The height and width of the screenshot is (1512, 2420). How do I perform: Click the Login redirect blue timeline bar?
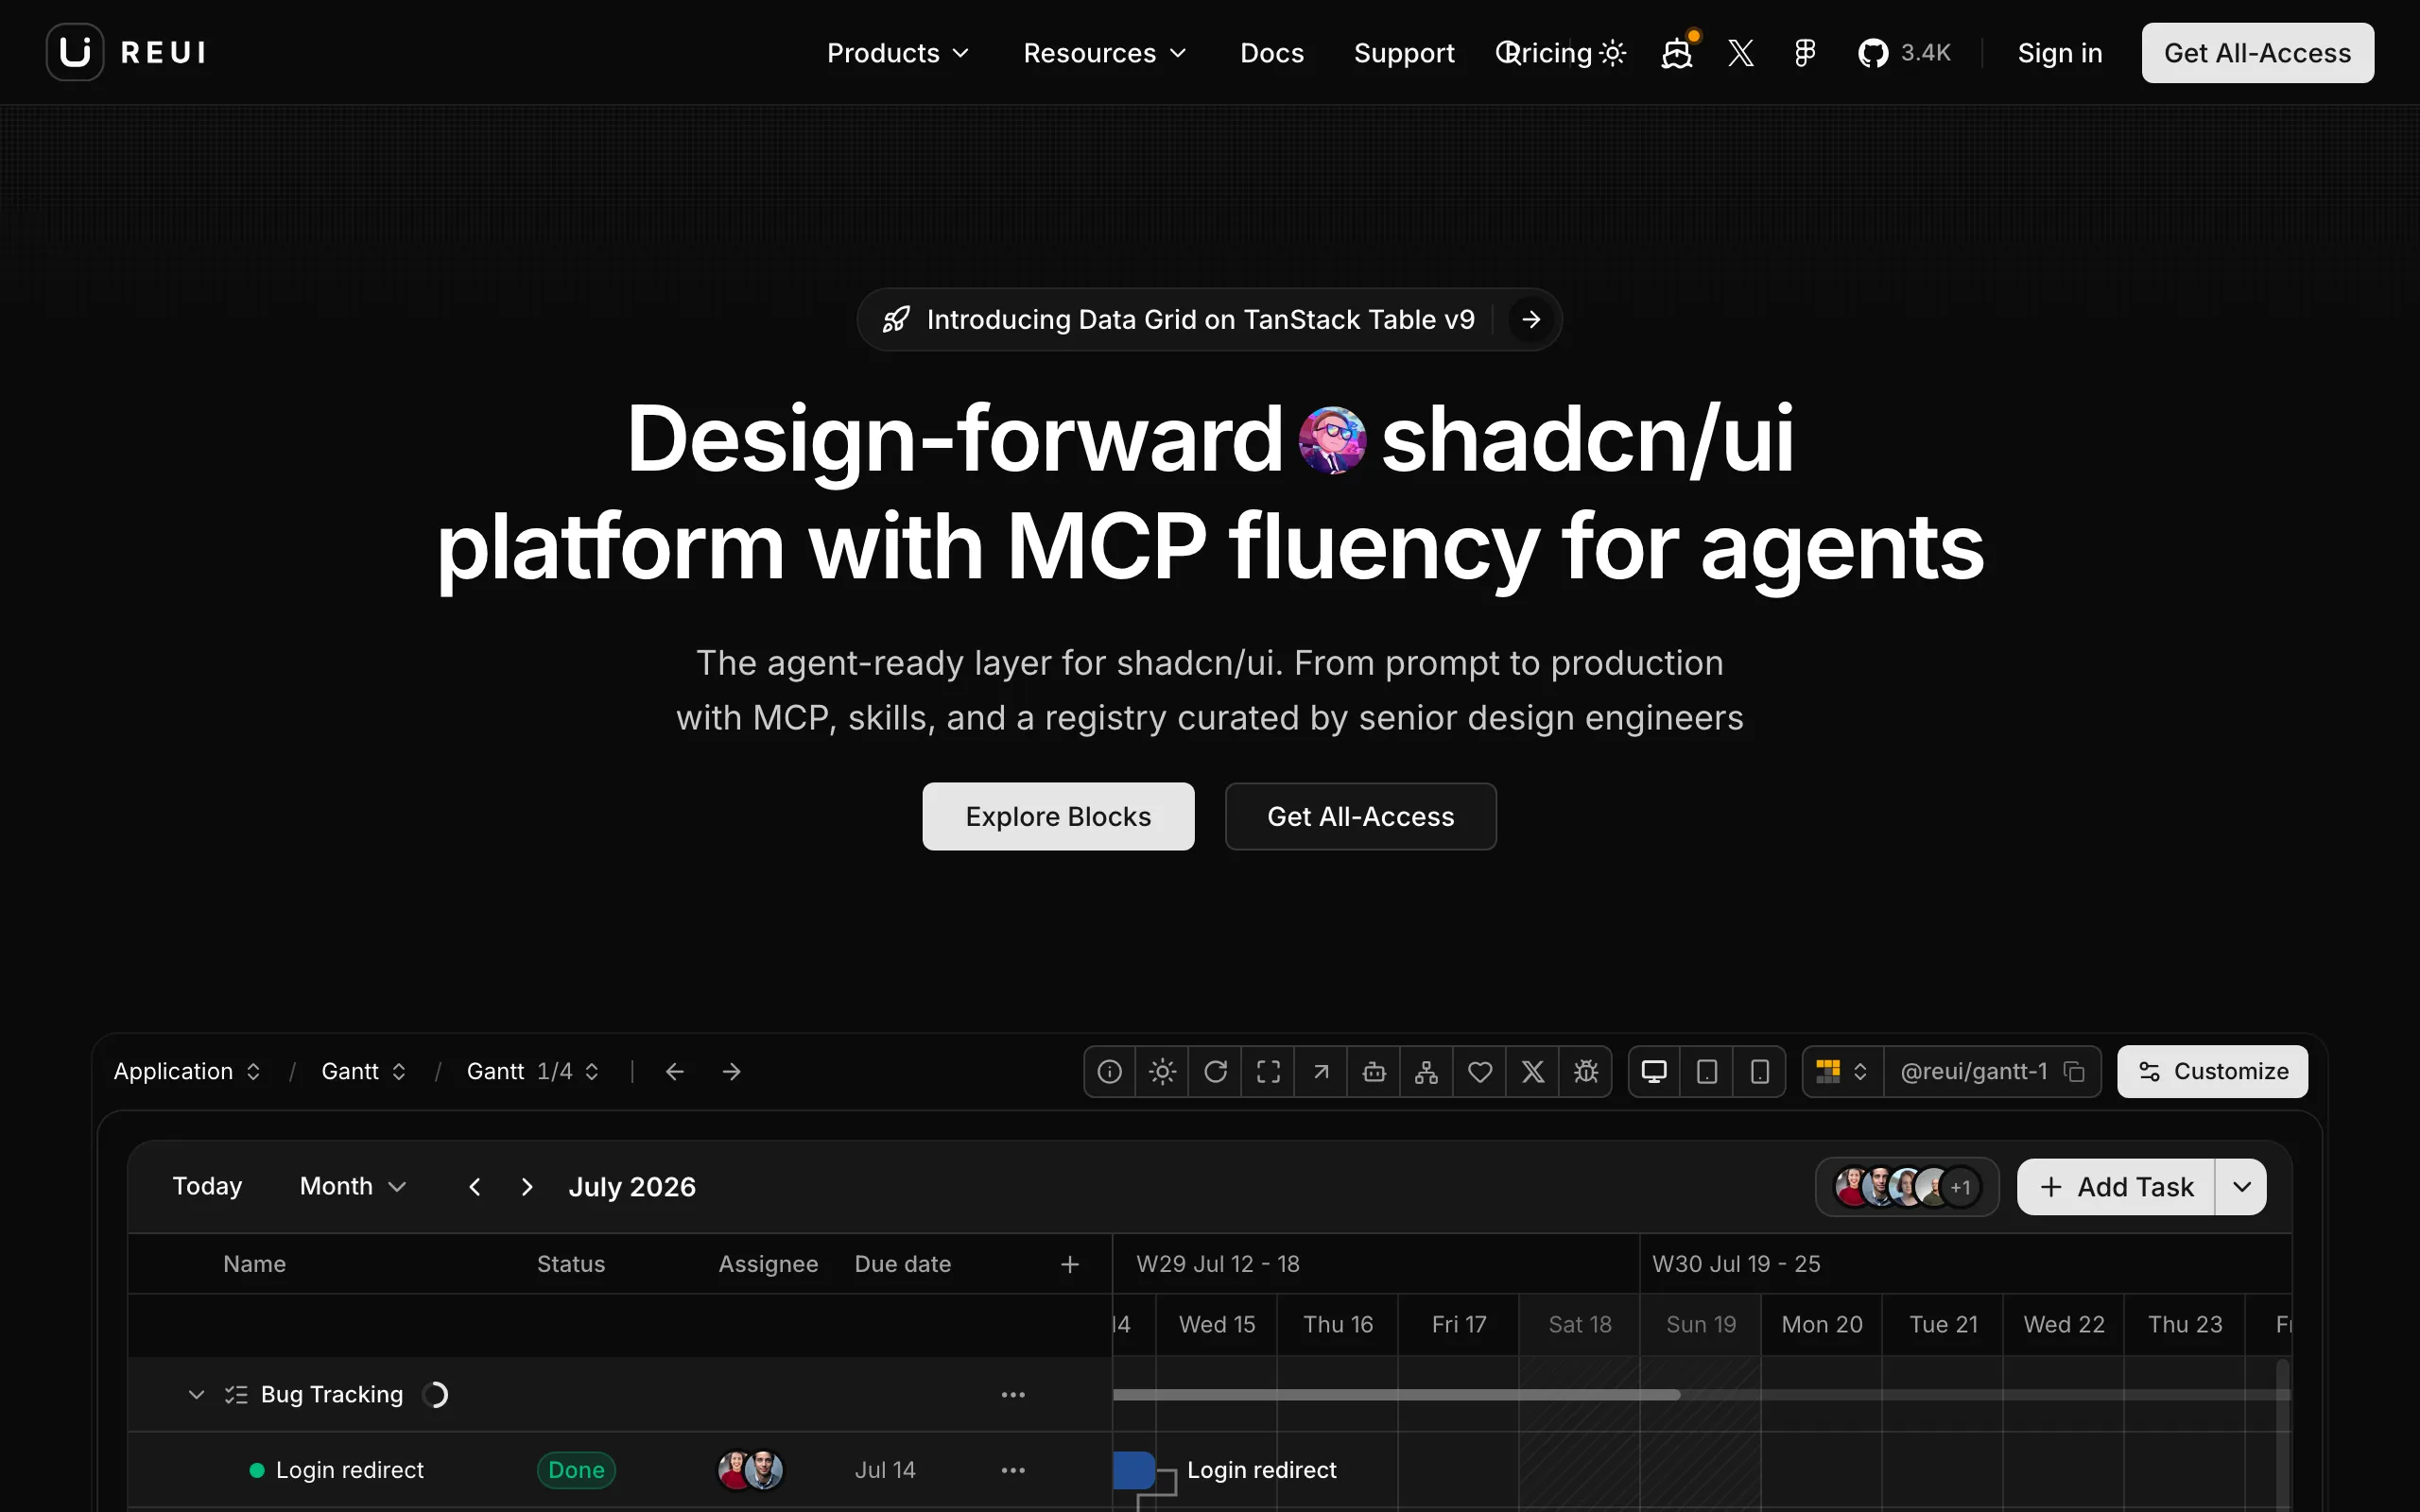1134,1470
